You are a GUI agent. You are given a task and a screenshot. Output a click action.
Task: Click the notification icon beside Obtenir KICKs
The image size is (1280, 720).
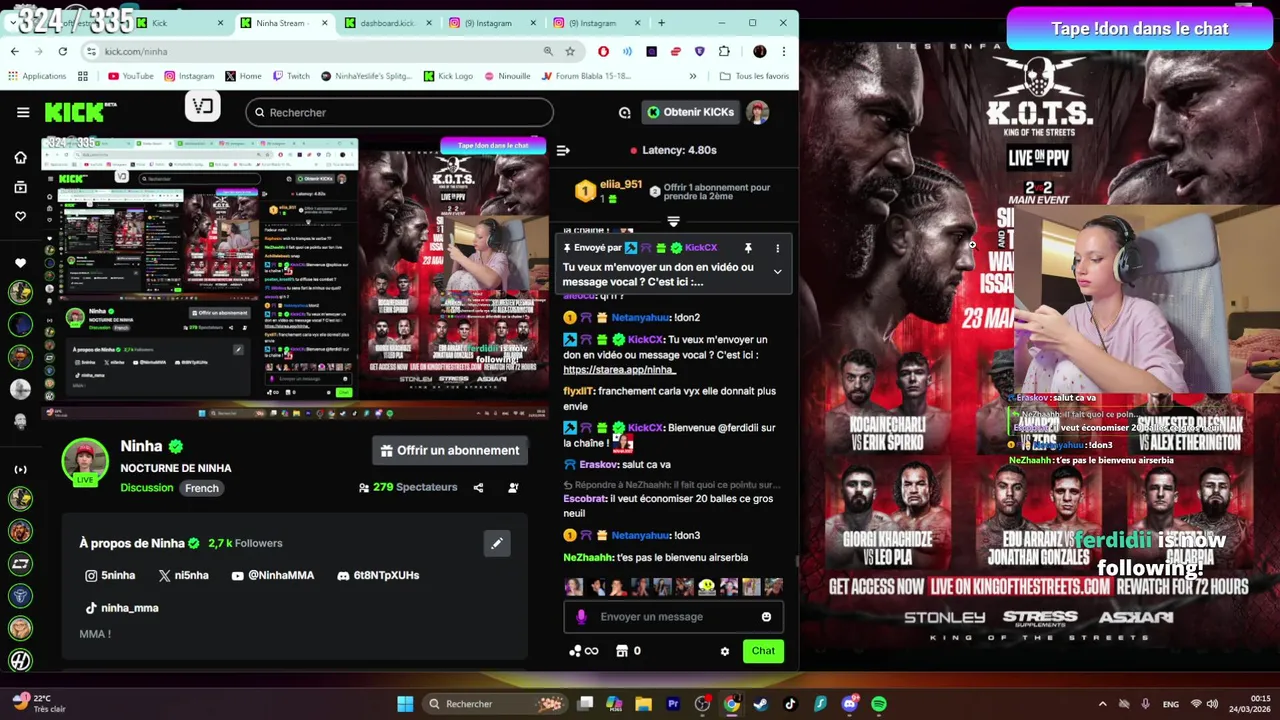625,112
